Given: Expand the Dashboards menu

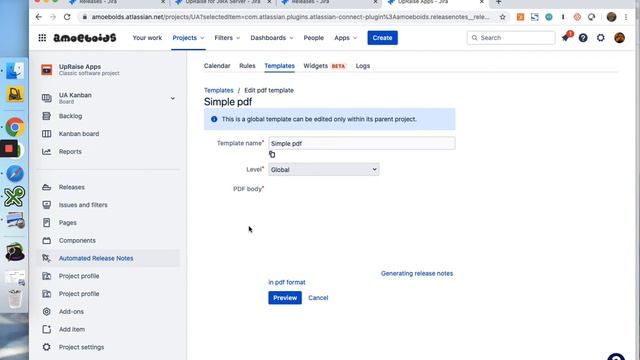Looking at the screenshot, I should tap(272, 38).
